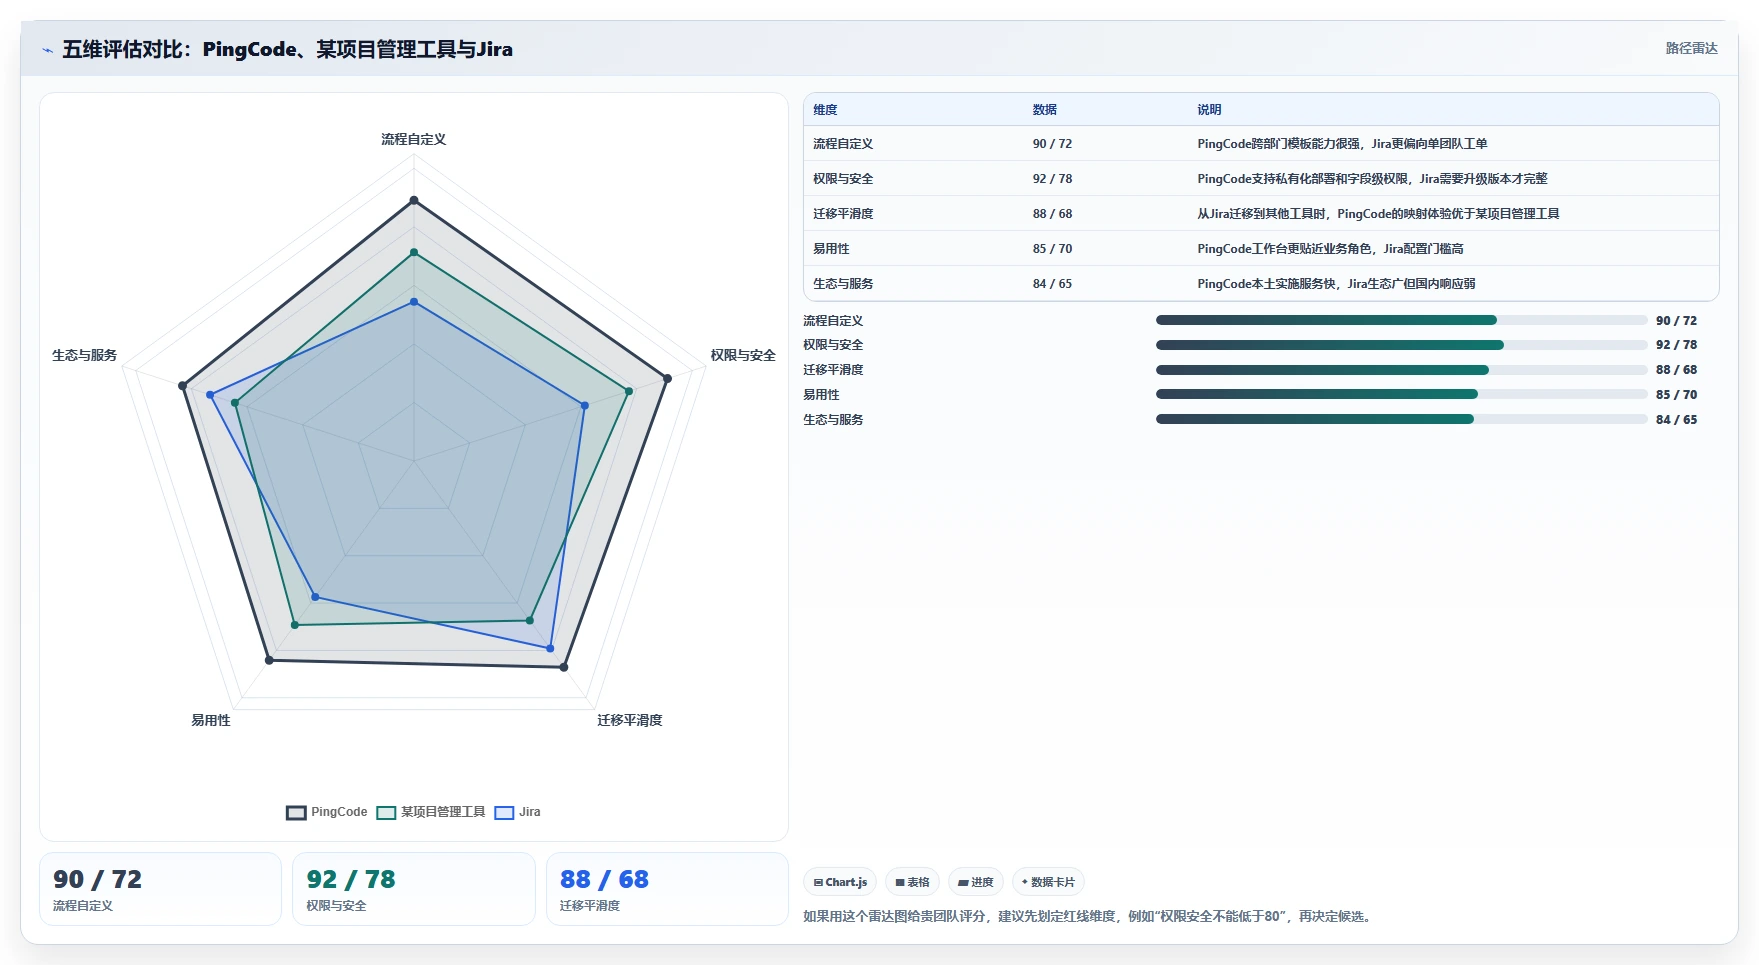Click the 数据 column header
This screenshot has width=1759, height=965.
[x=1045, y=110]
